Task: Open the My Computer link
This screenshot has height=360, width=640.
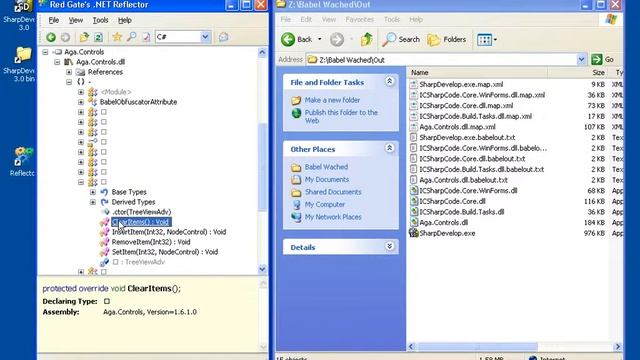Action: [x=324, y=204]
